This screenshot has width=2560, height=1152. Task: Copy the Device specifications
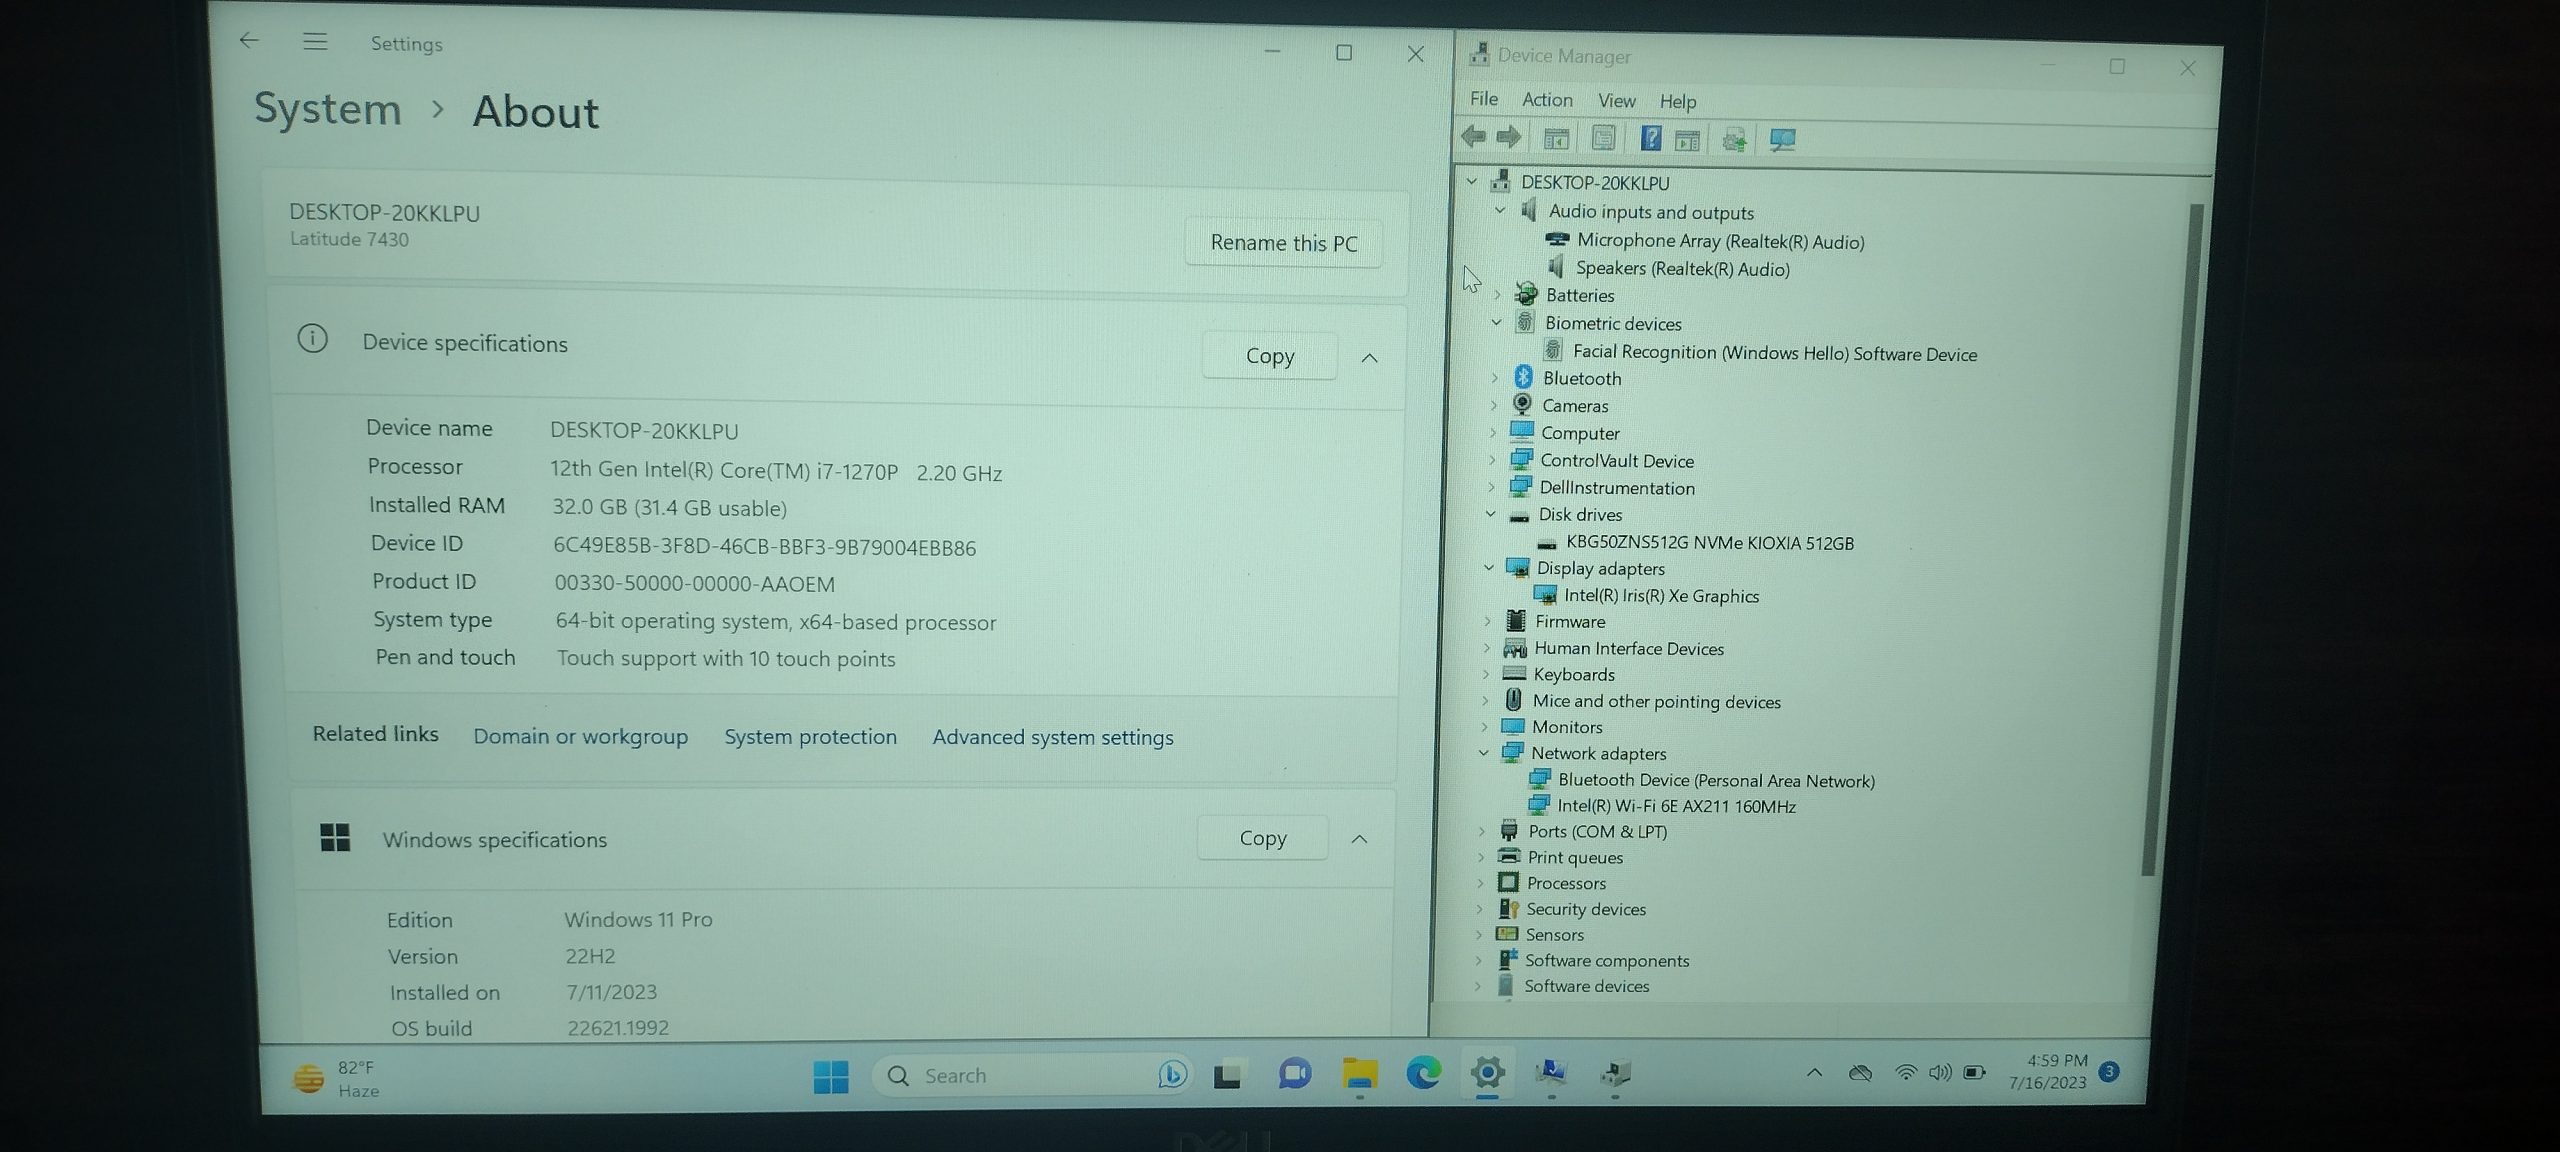tap(1270, 356)
